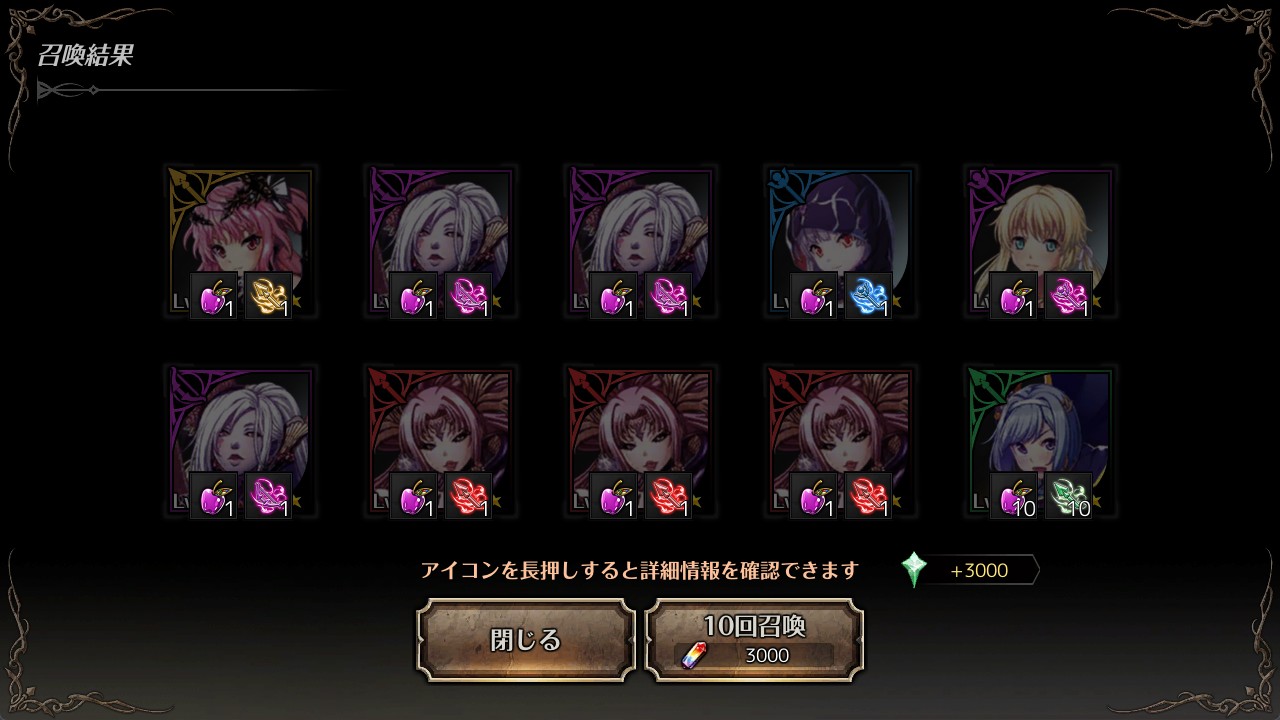Summon again with 10回召喚 button
This screenshot has width=1280, height=720.
755,640
